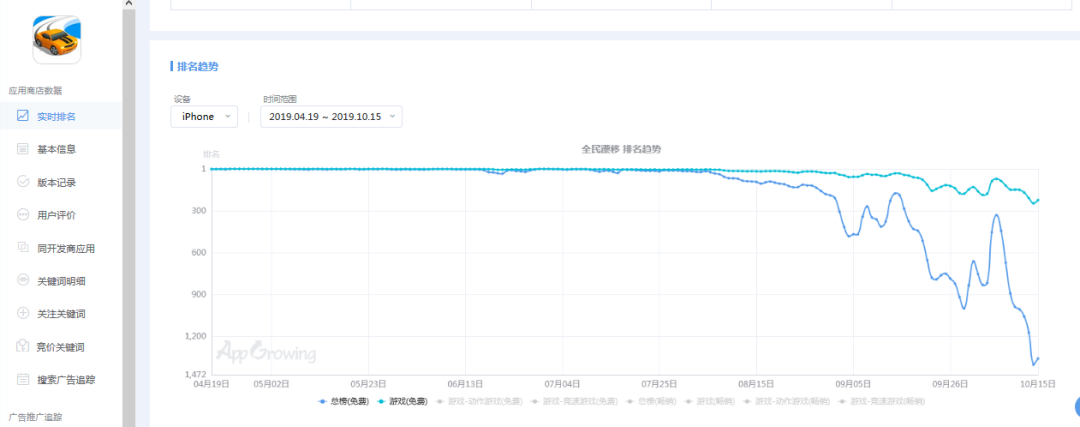Click the sidebar scrollbar up arrow
Viewport: 1080px width, 427px height.
129,4
